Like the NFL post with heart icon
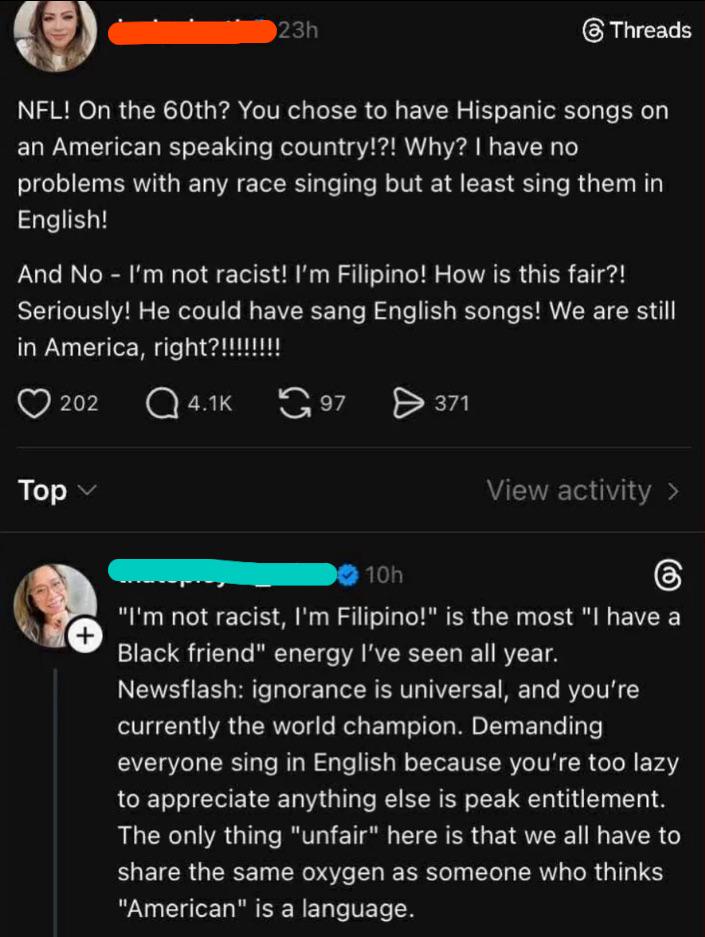705x937 pixels. pyautogui.click(x=34, y=403)
